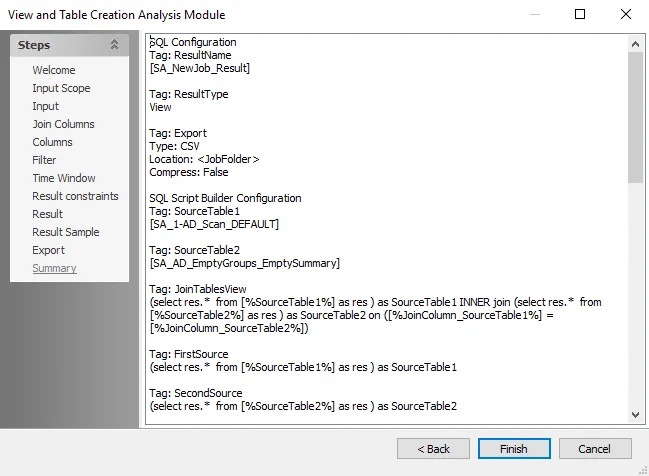Click the scrollbar down arrow
This screenshot has height=476, width=649.
pyautogui.click(x=635, y=414)
